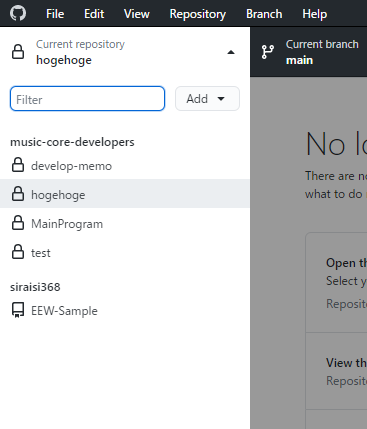Click the lock icon beside Current repository
367x429 pixels.
point(18,52)
